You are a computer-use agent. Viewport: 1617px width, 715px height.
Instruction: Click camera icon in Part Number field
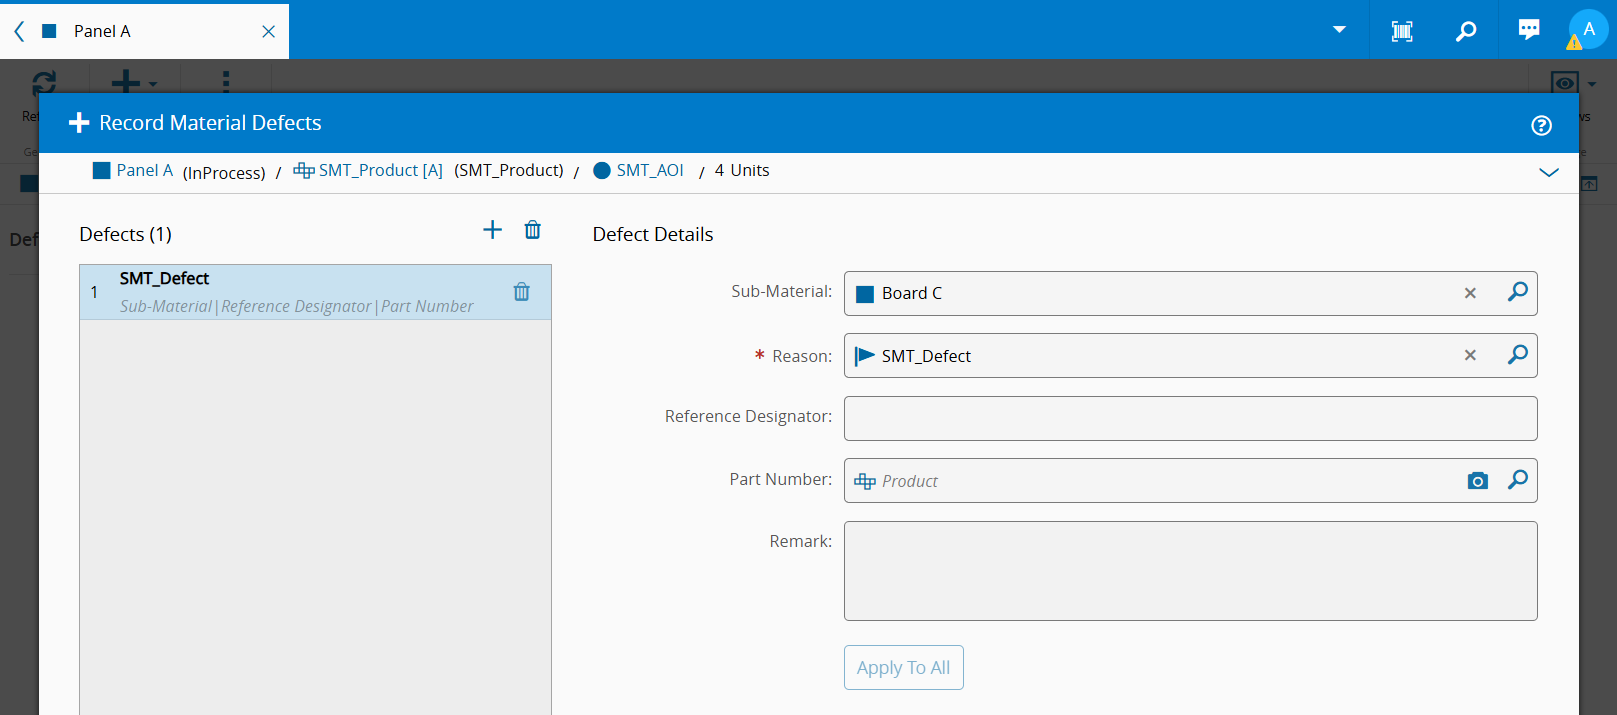(1477, 481)
